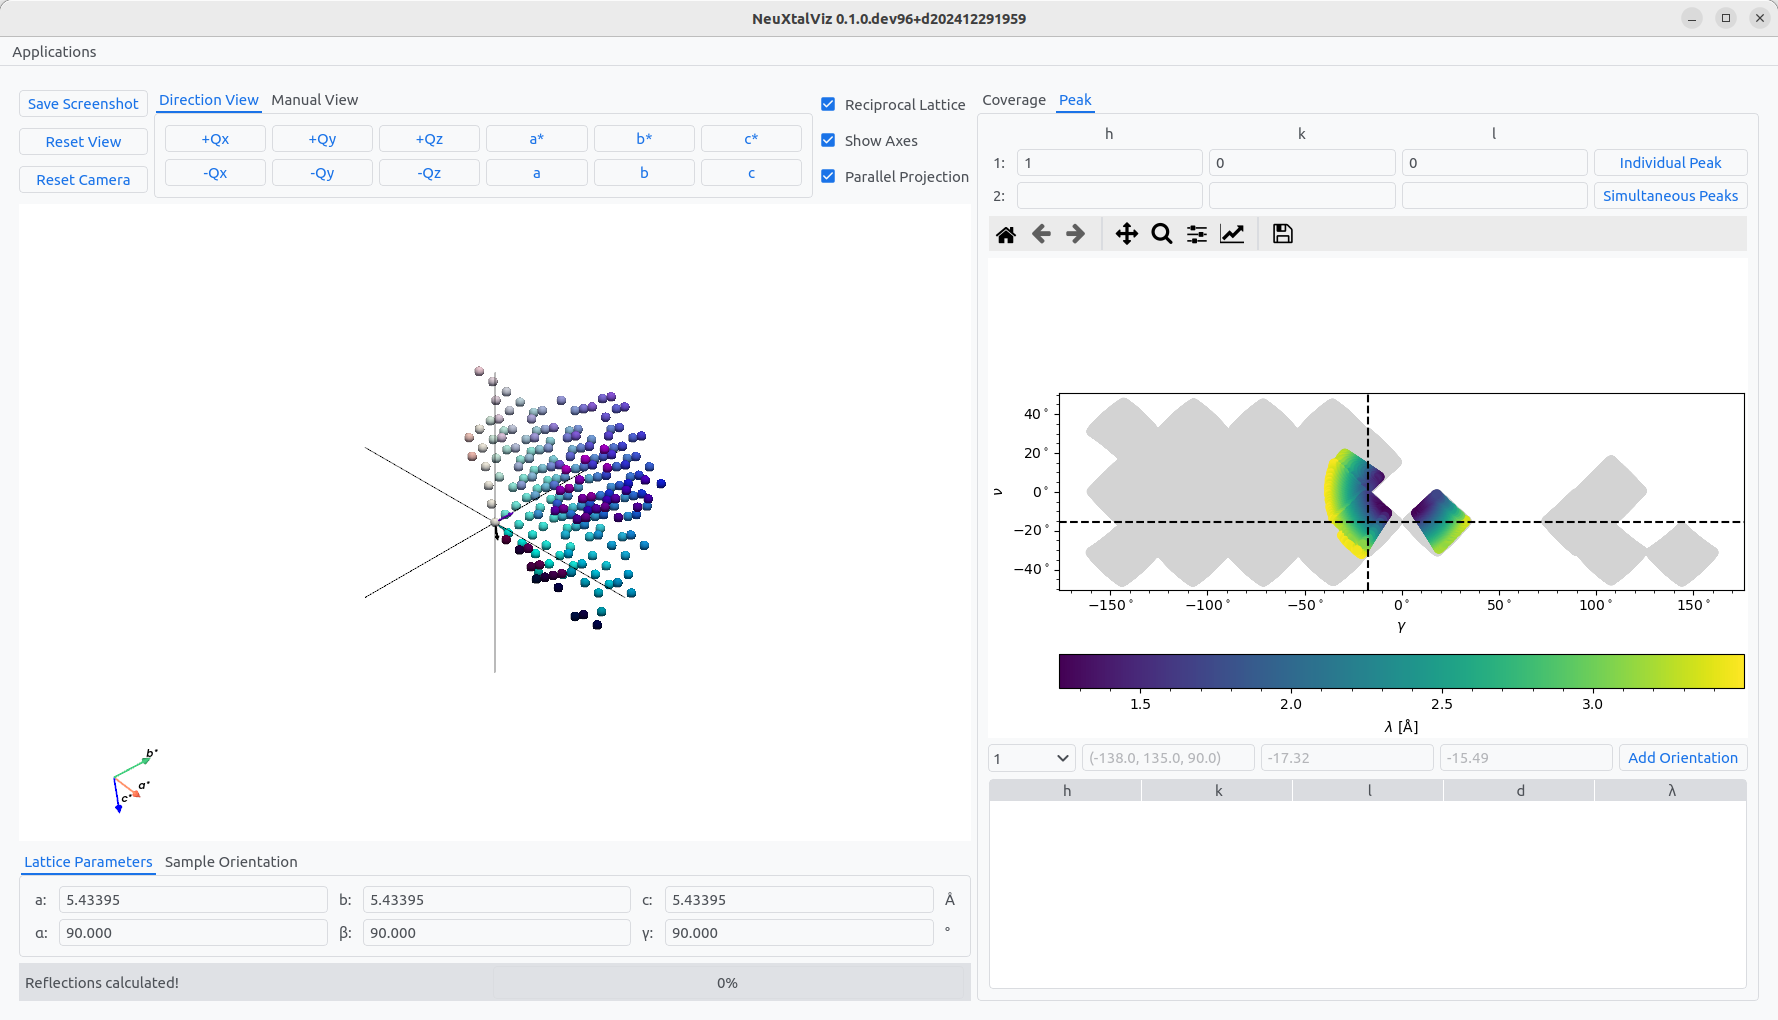Switch to the Coverage tab
This screenshot has width=1778, height=1020.
(x=1014, y=100)
